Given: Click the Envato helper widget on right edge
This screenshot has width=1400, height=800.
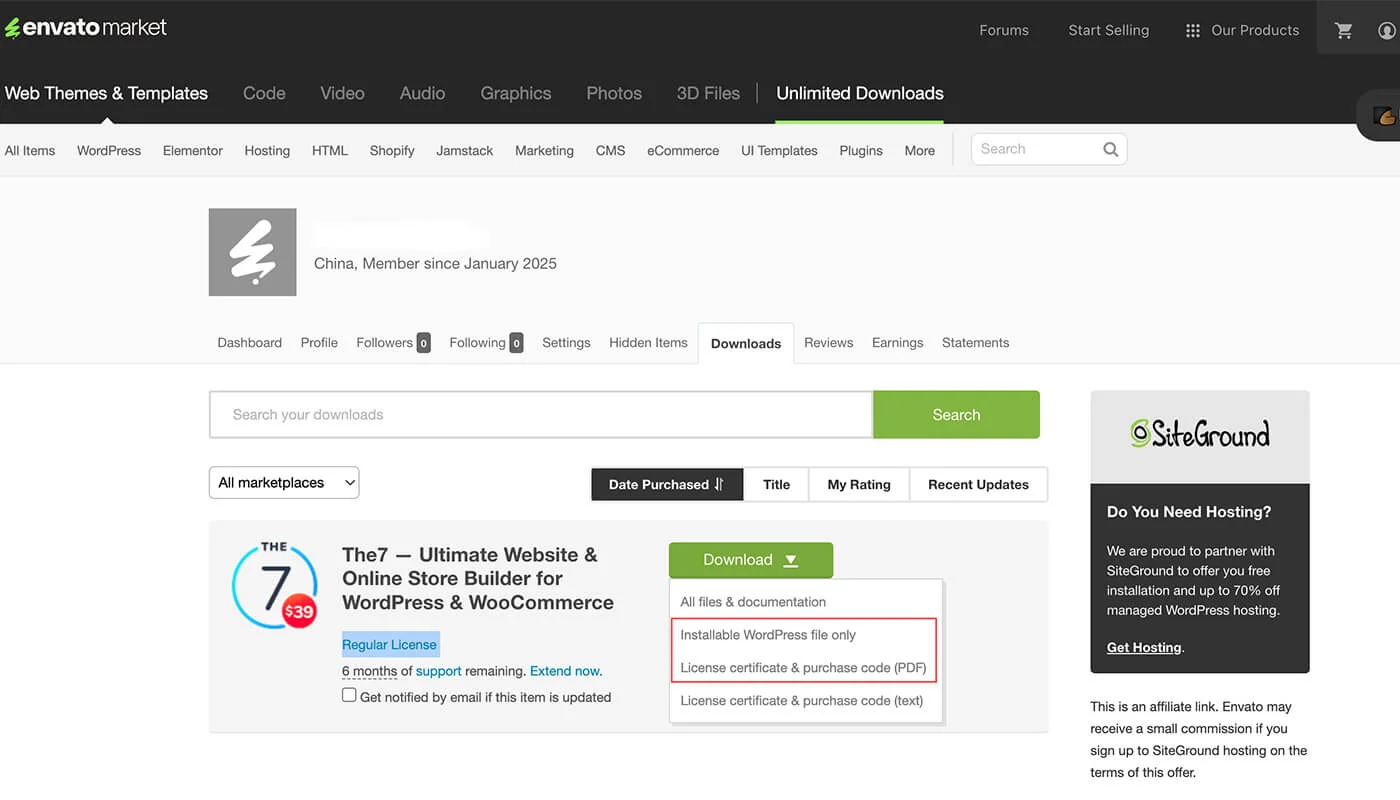Looking at the screenshot, I should 1384,115.
